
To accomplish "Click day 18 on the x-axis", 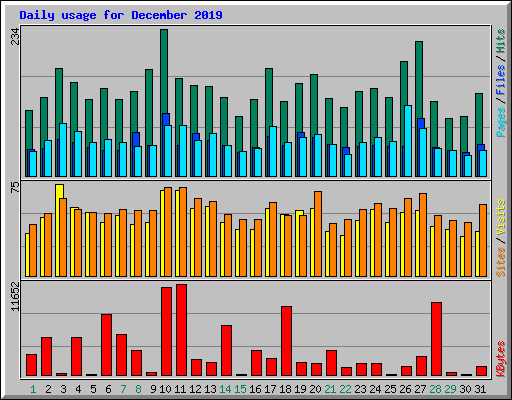I will point(285,389).
